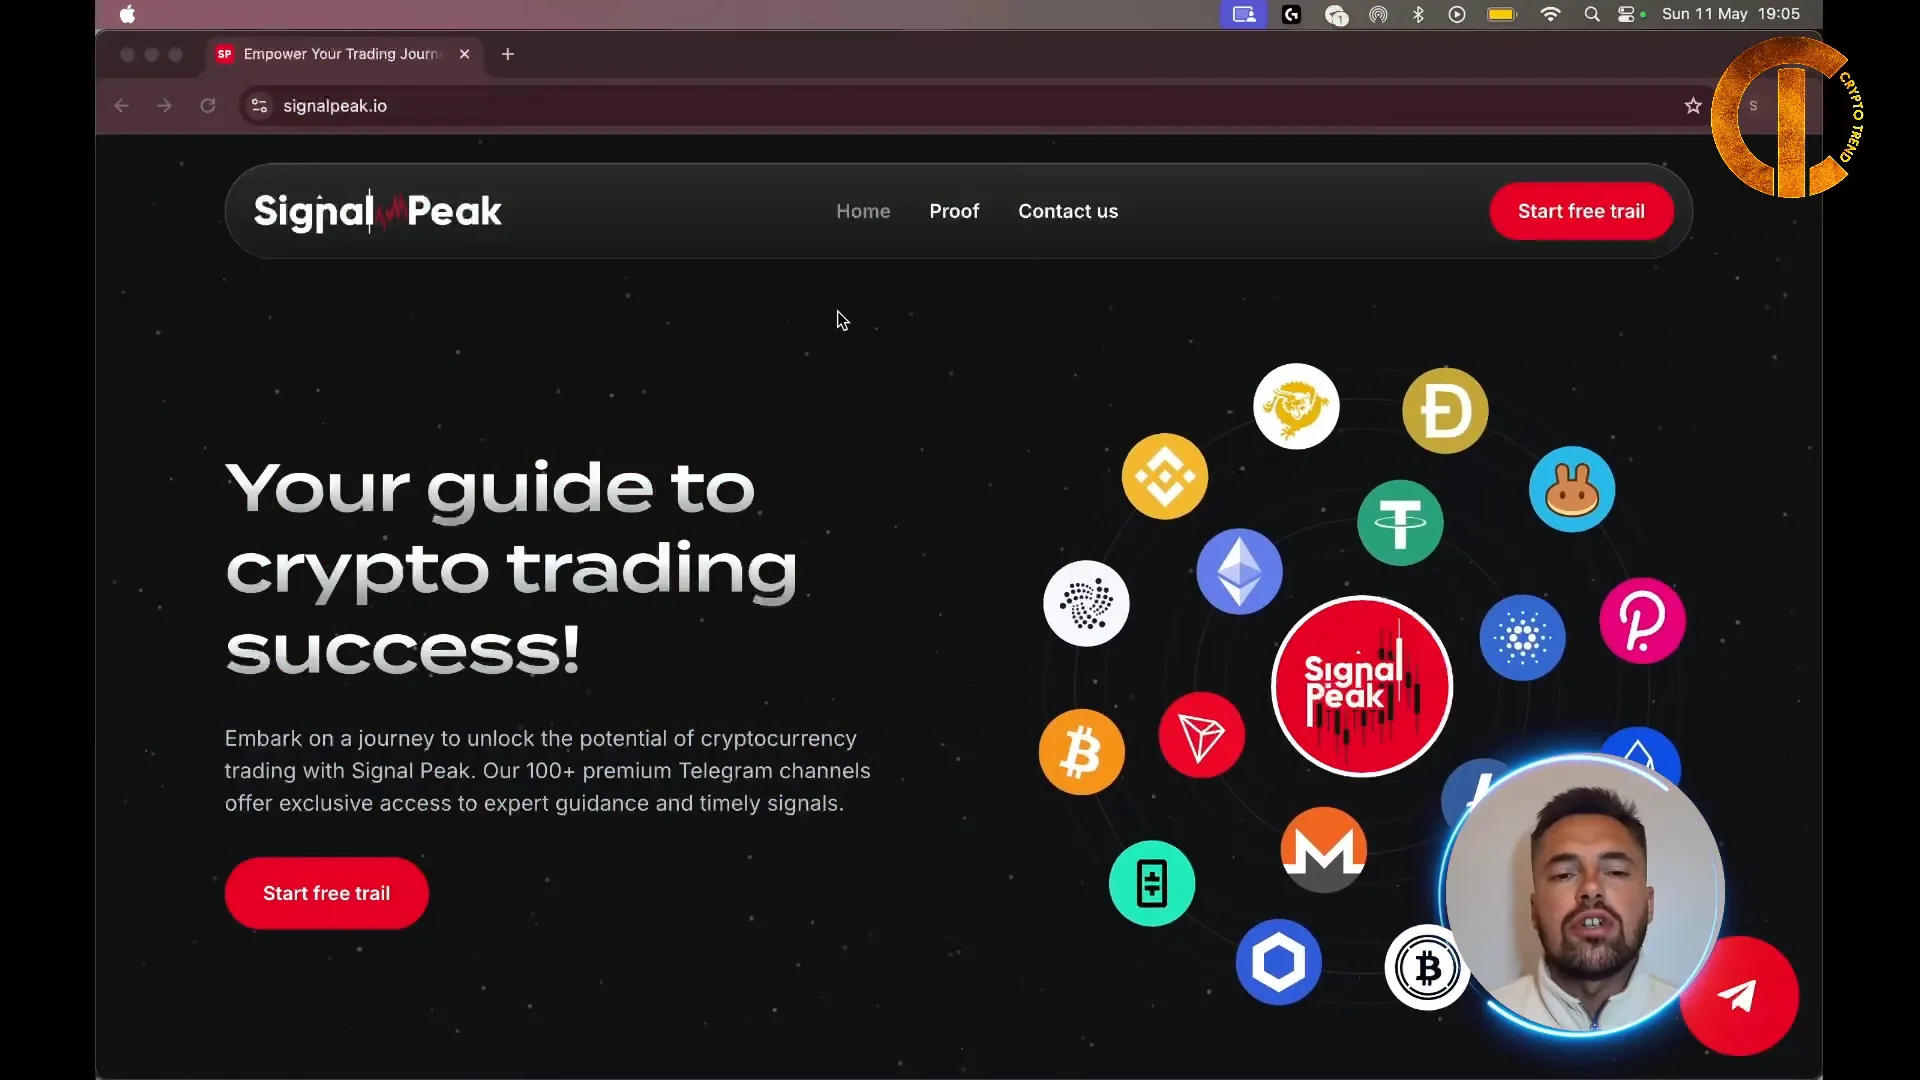Click the Start free trail button below hero text
The height and width of the screenshot is (1080, 1920).
327,893
